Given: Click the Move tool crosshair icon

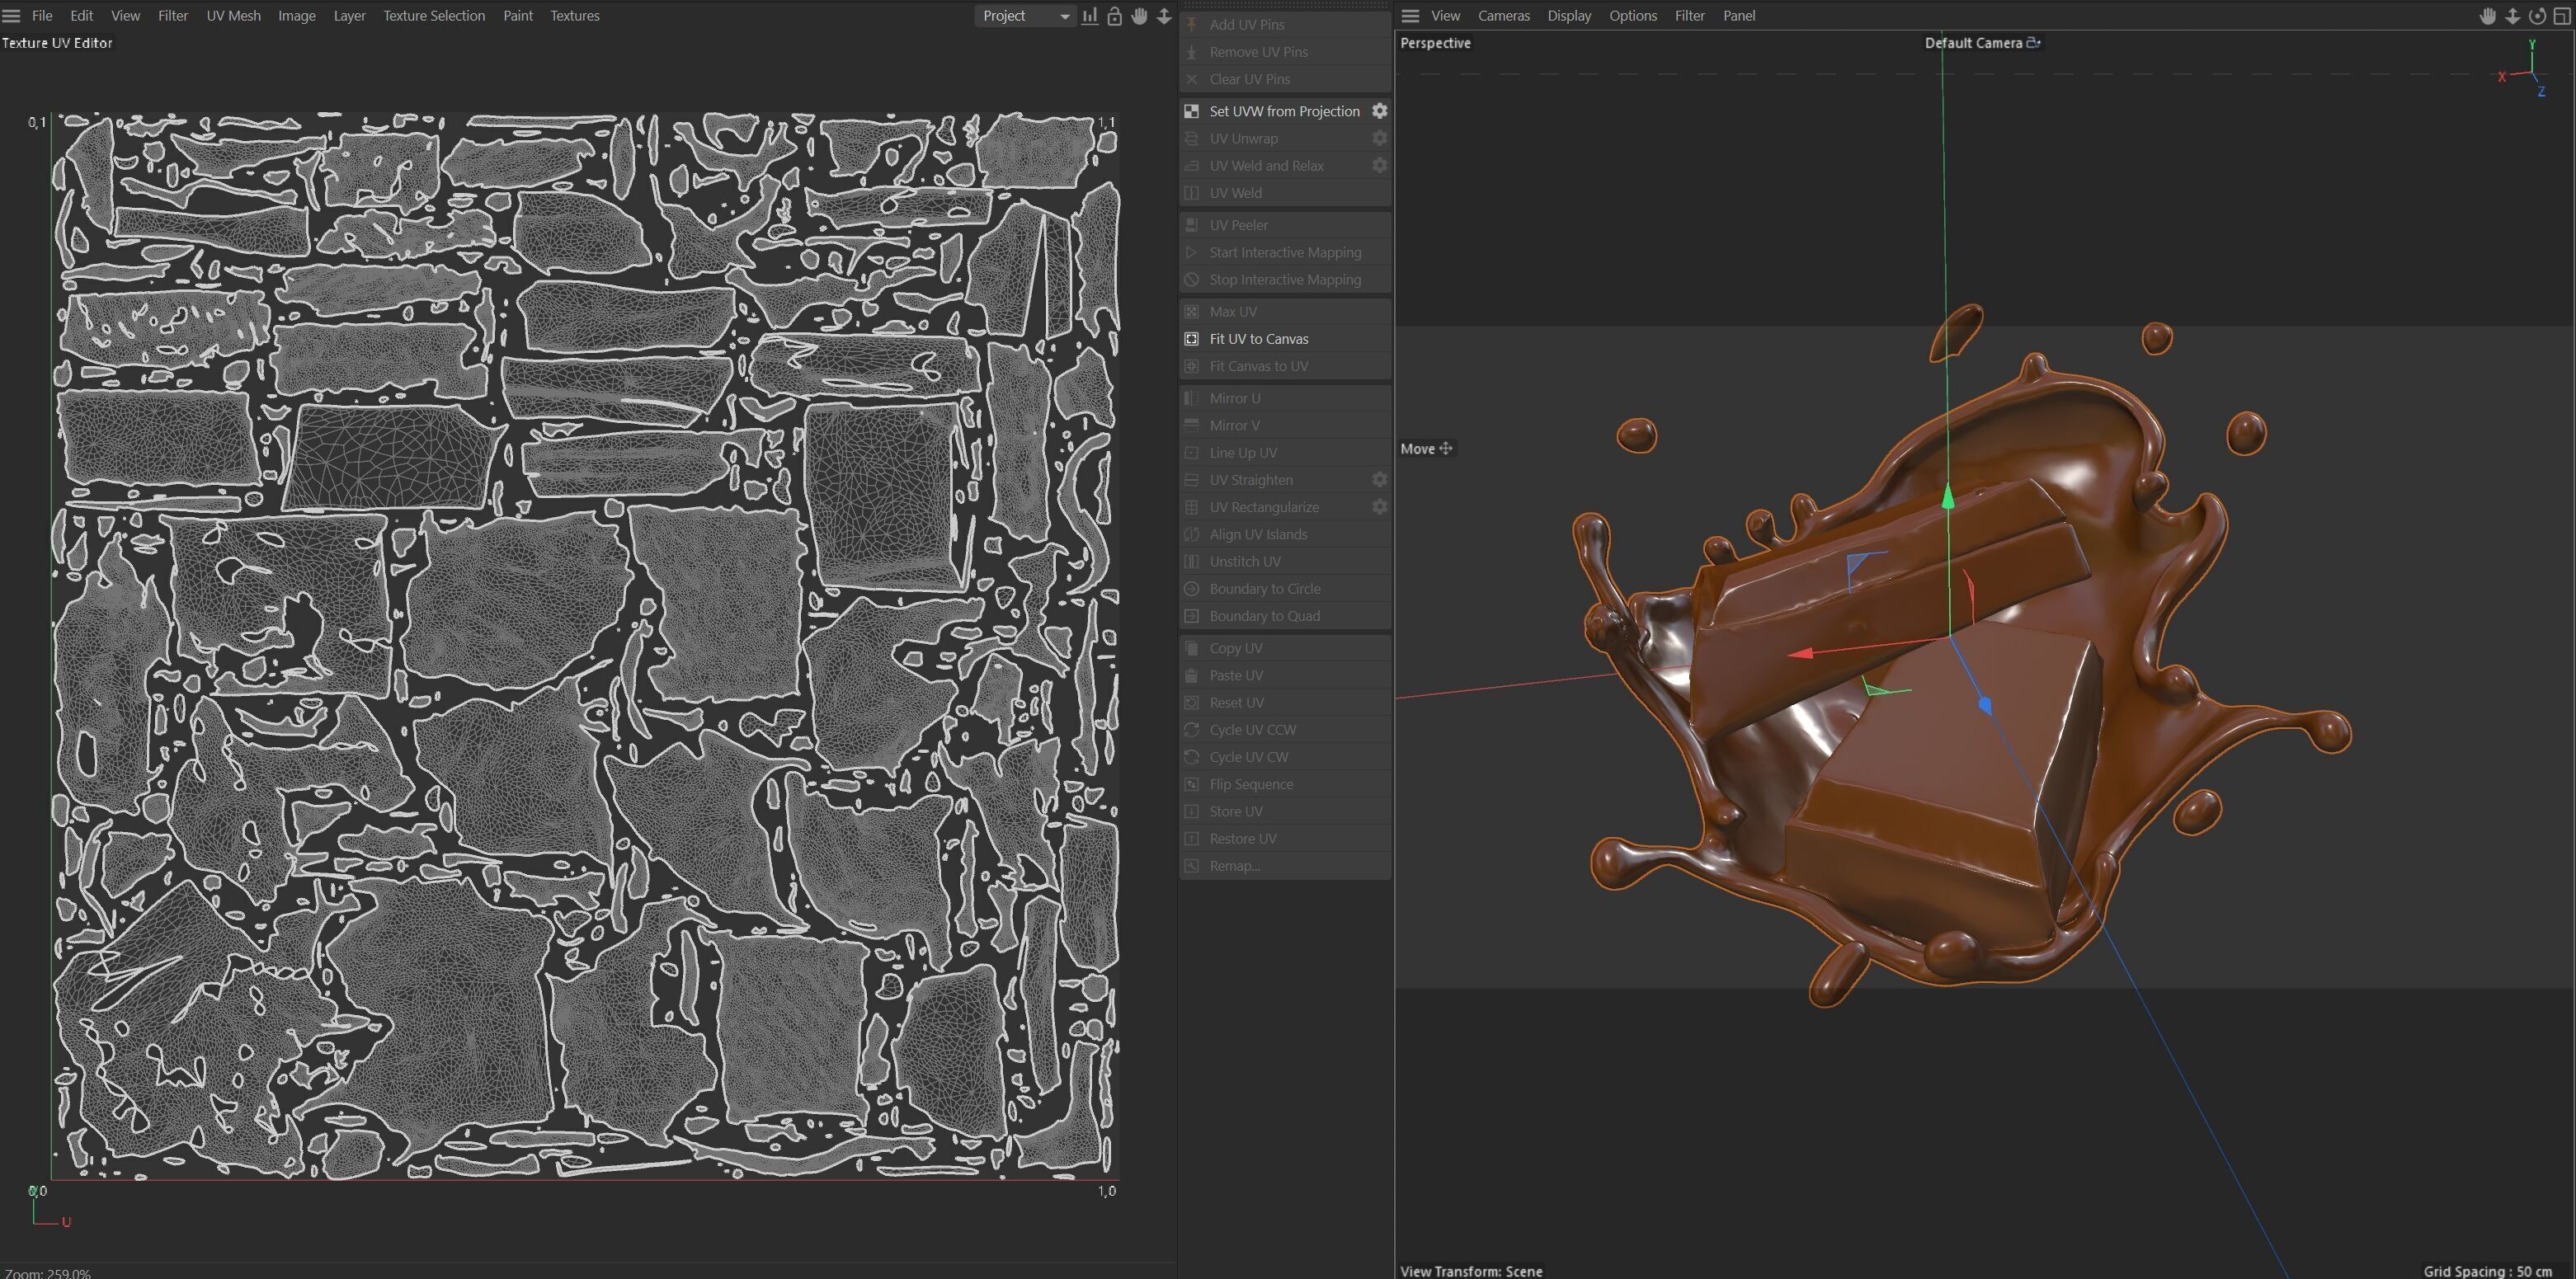Looking at the screenshot, I should [x=1446, y=449].
